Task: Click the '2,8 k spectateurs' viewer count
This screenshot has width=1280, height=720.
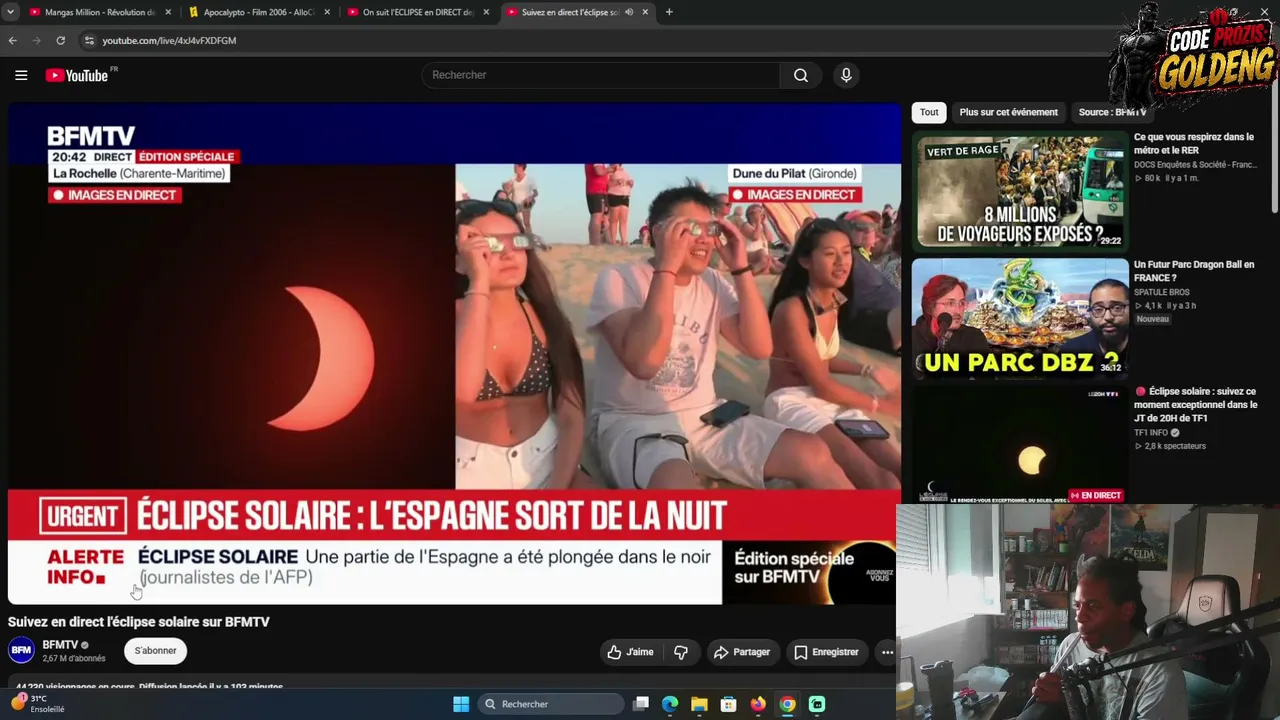Action: point(1170,446)
